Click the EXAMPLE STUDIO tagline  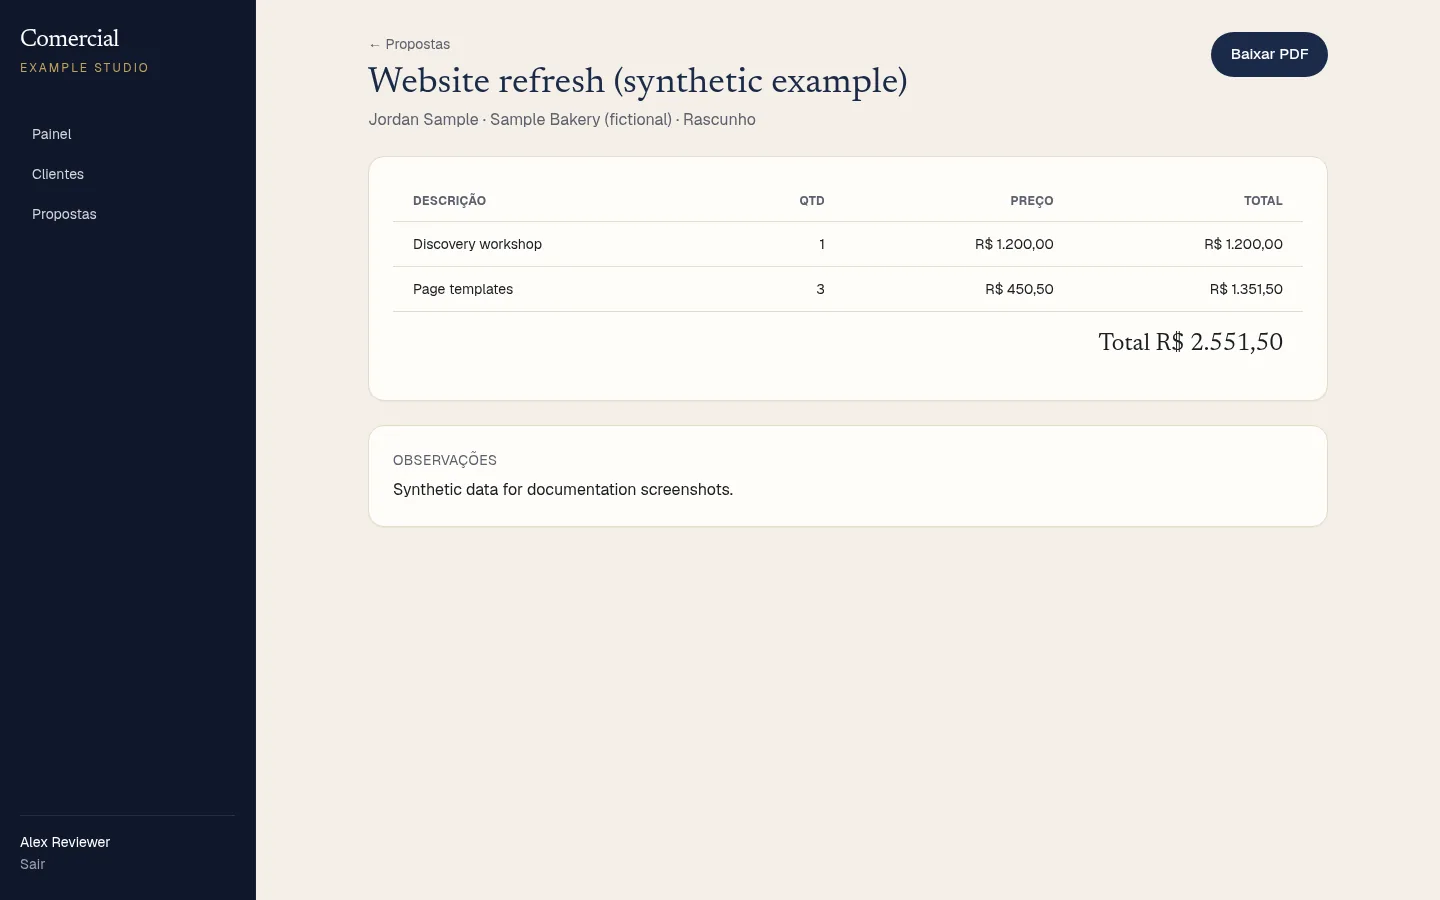[x=84, y=68]
